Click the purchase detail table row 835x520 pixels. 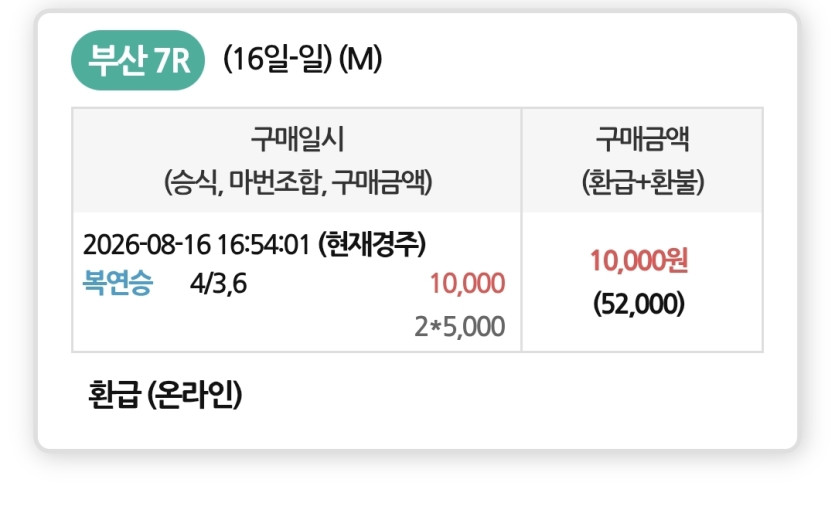418,282
